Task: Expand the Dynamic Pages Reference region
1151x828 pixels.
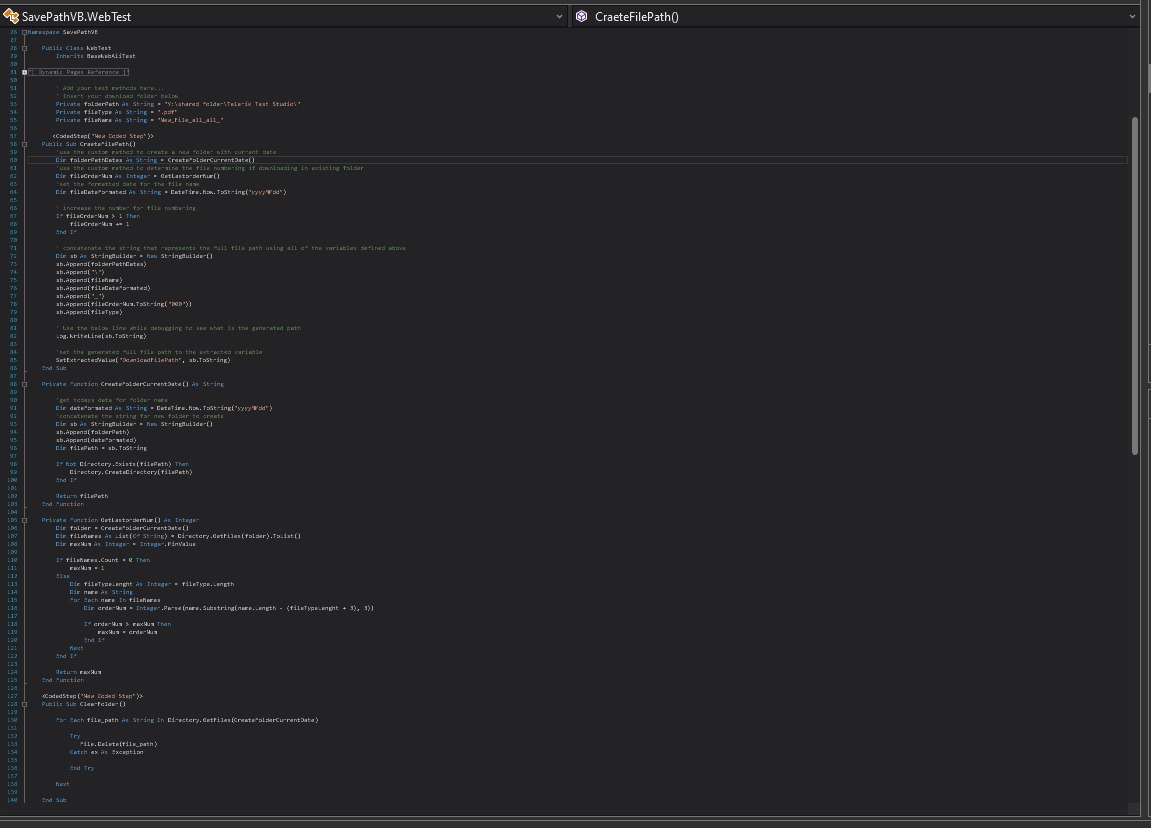Action: pyautogui.click(x=25, y=72)
